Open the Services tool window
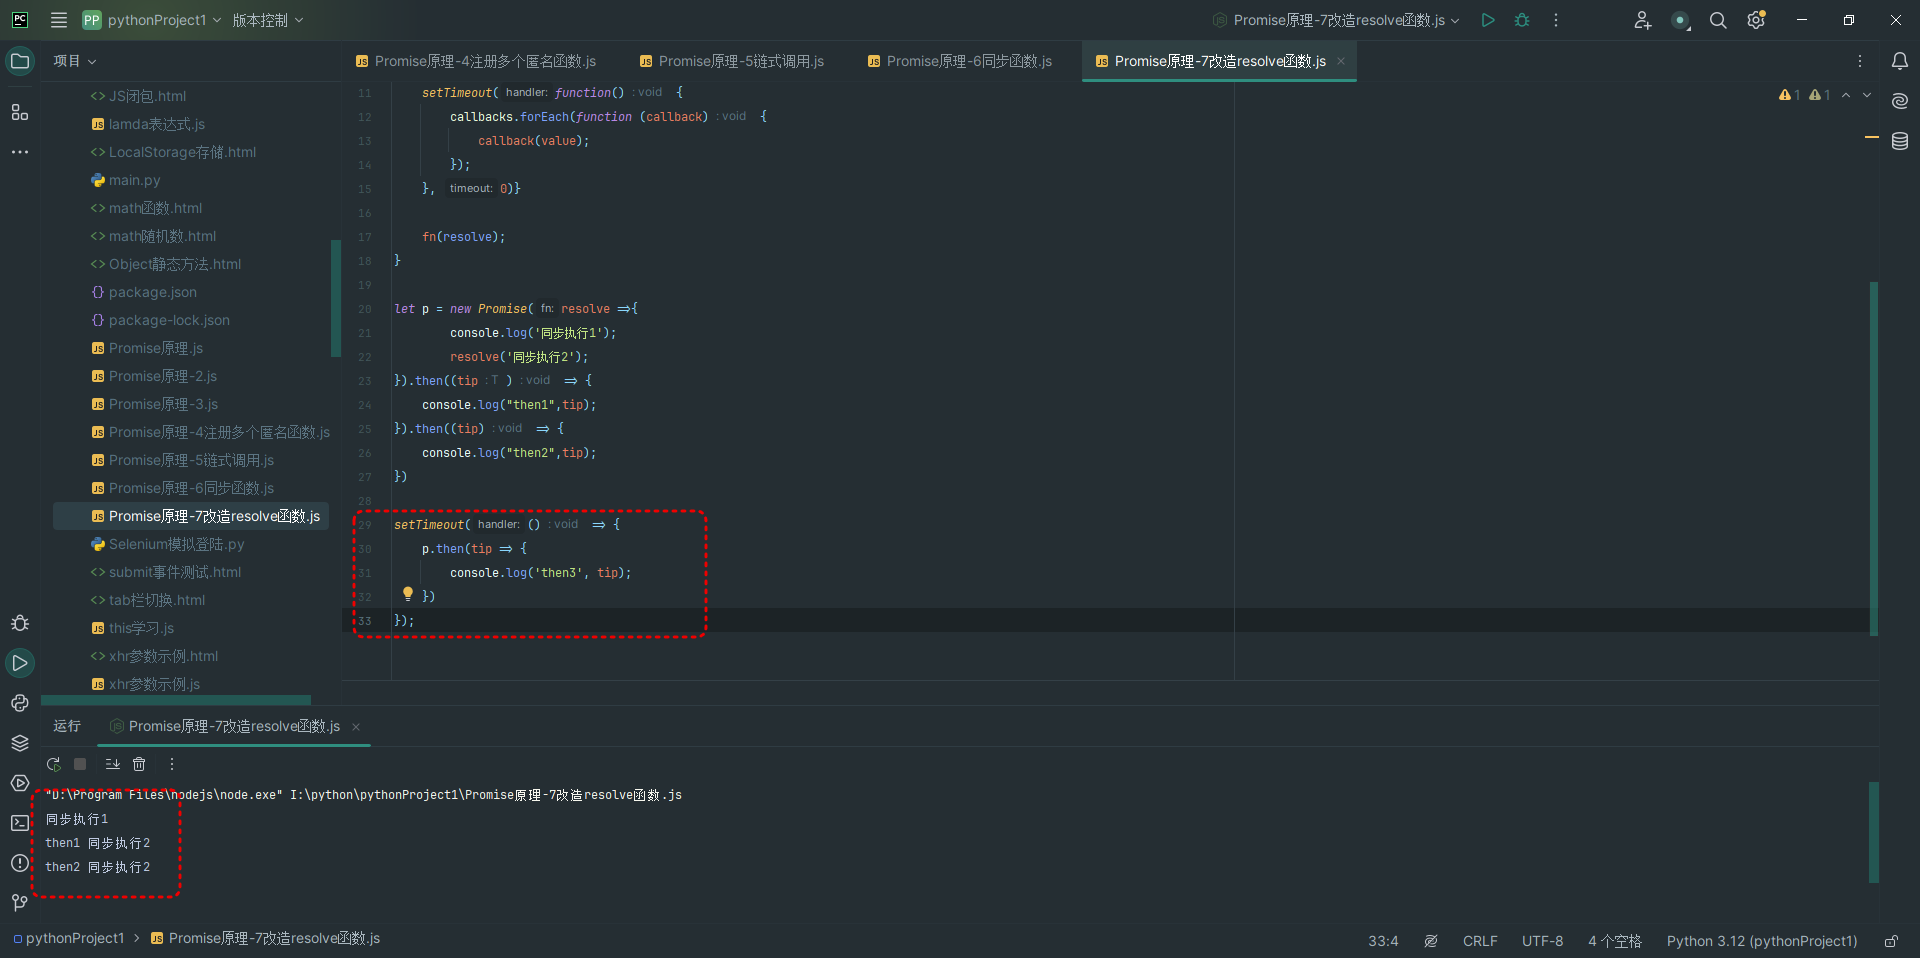The width and height of the screenshot is (1920, 958). 20,783
